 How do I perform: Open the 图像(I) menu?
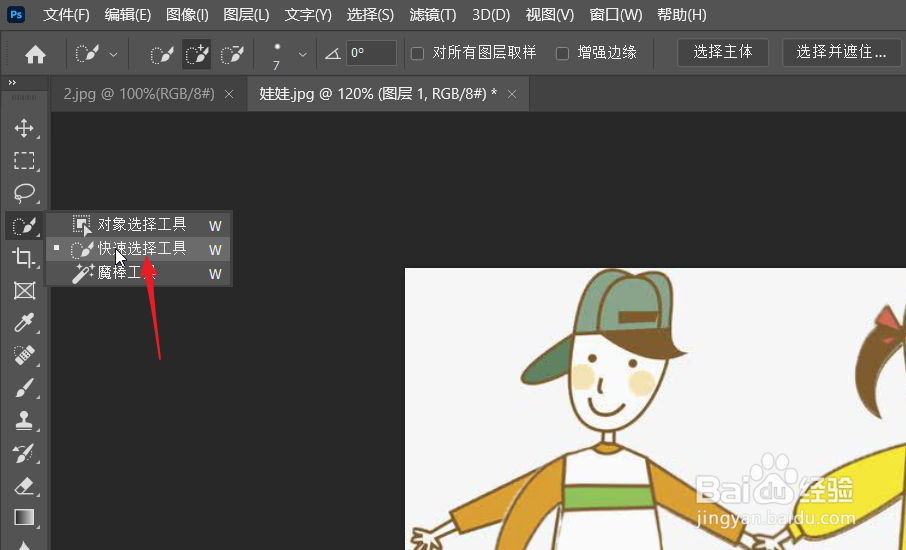point(187,14)
